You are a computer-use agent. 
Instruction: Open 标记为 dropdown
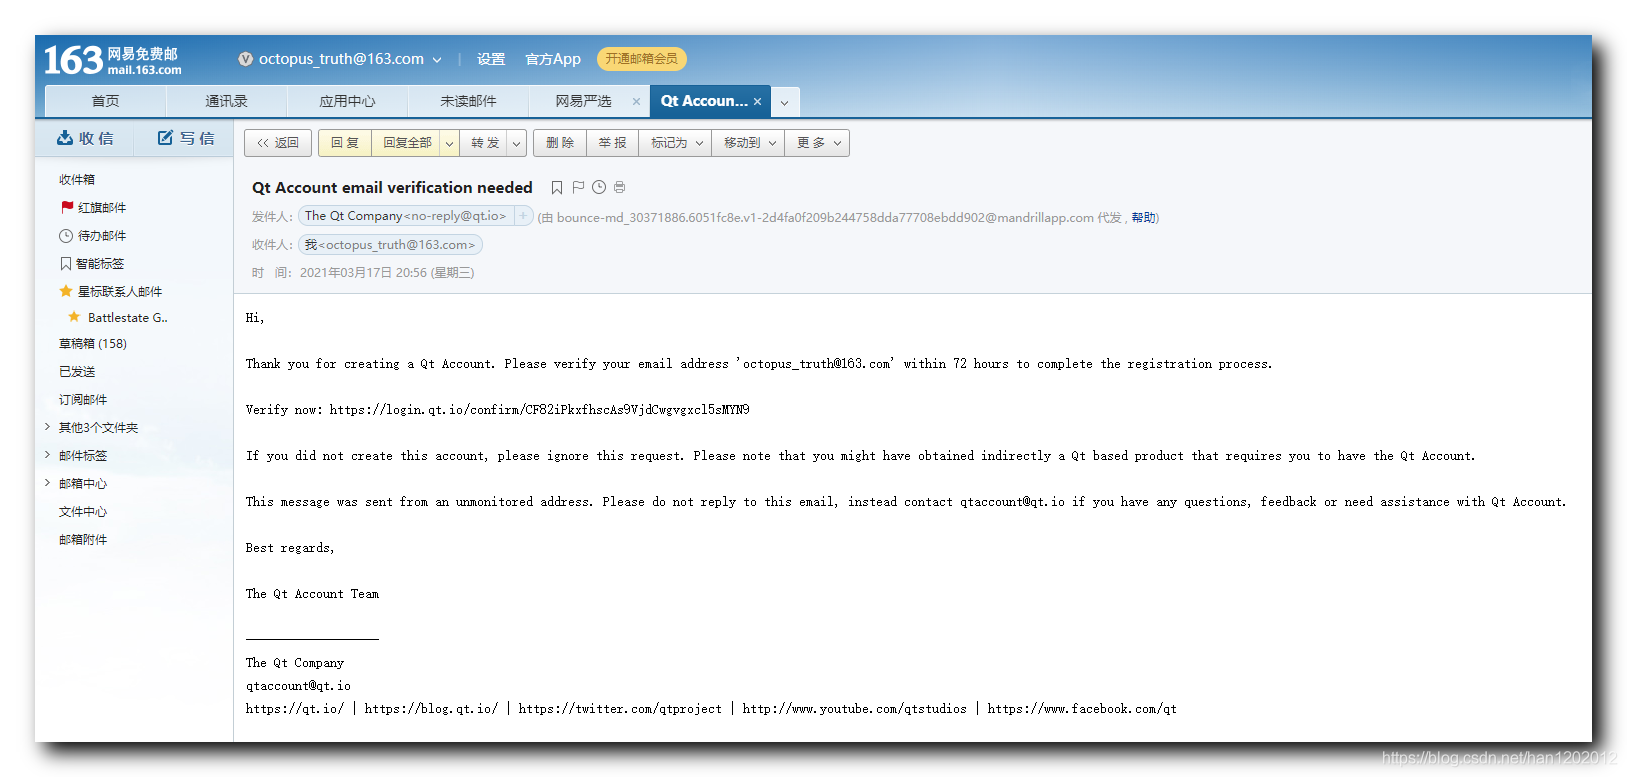(677, 143)
